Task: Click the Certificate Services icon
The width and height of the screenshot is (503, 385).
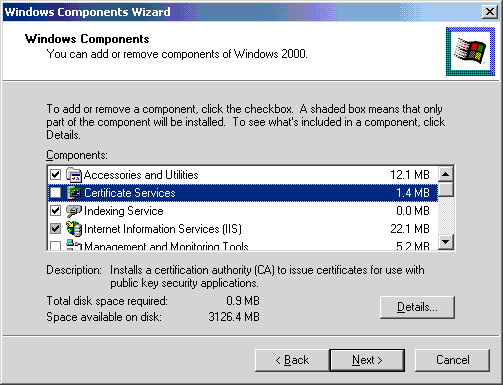Action: 74,193
